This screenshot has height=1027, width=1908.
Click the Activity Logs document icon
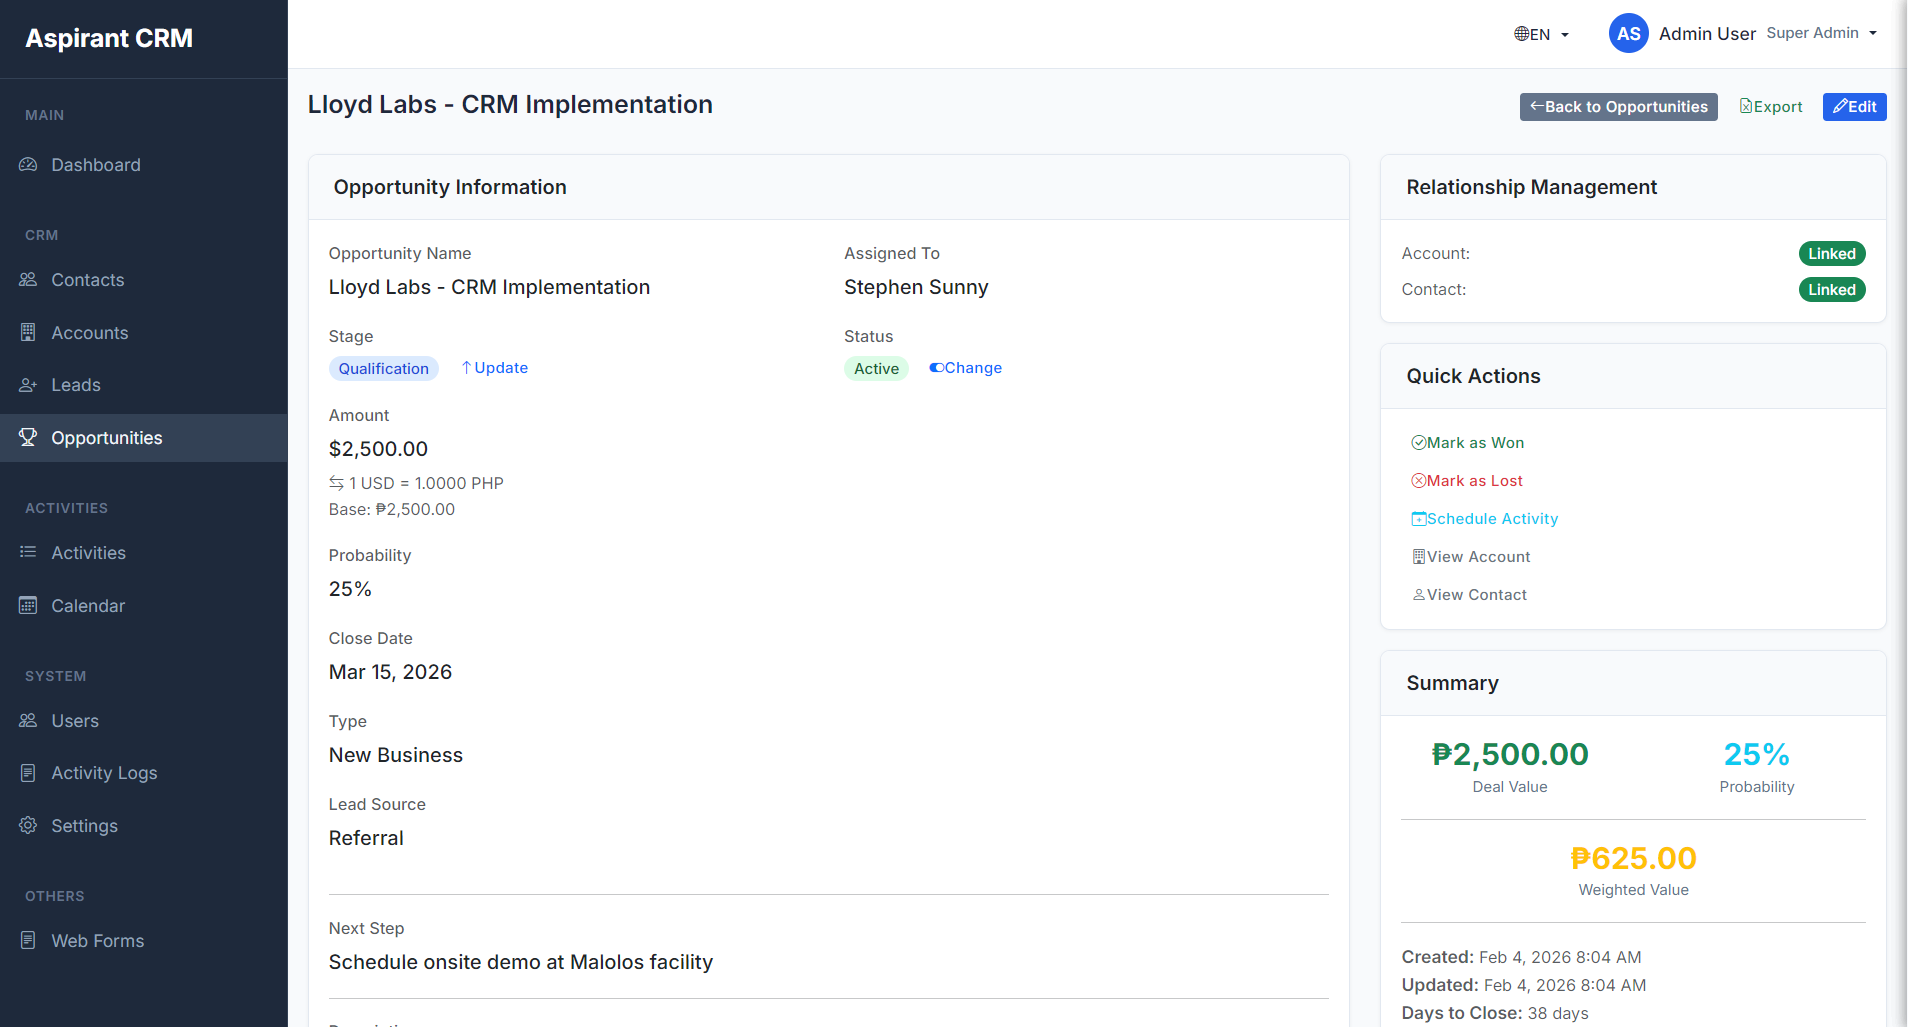click(28, 773)
